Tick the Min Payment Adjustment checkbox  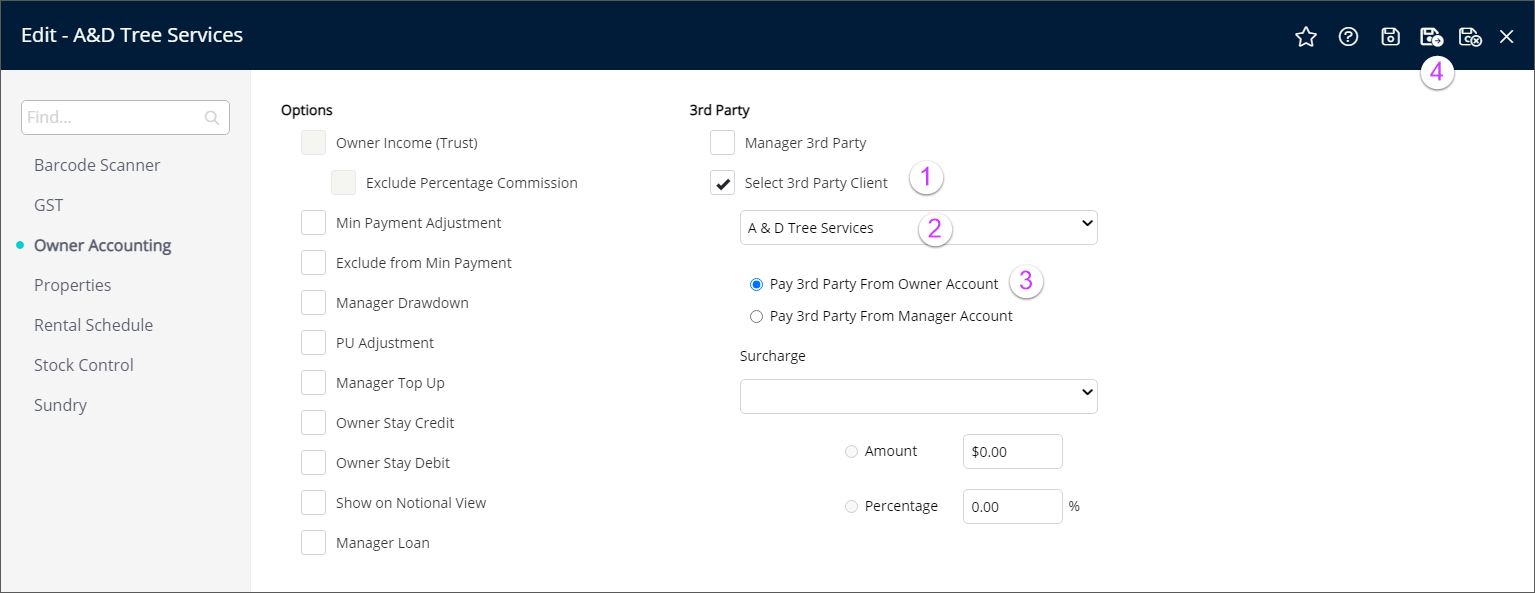click(314, 223)
